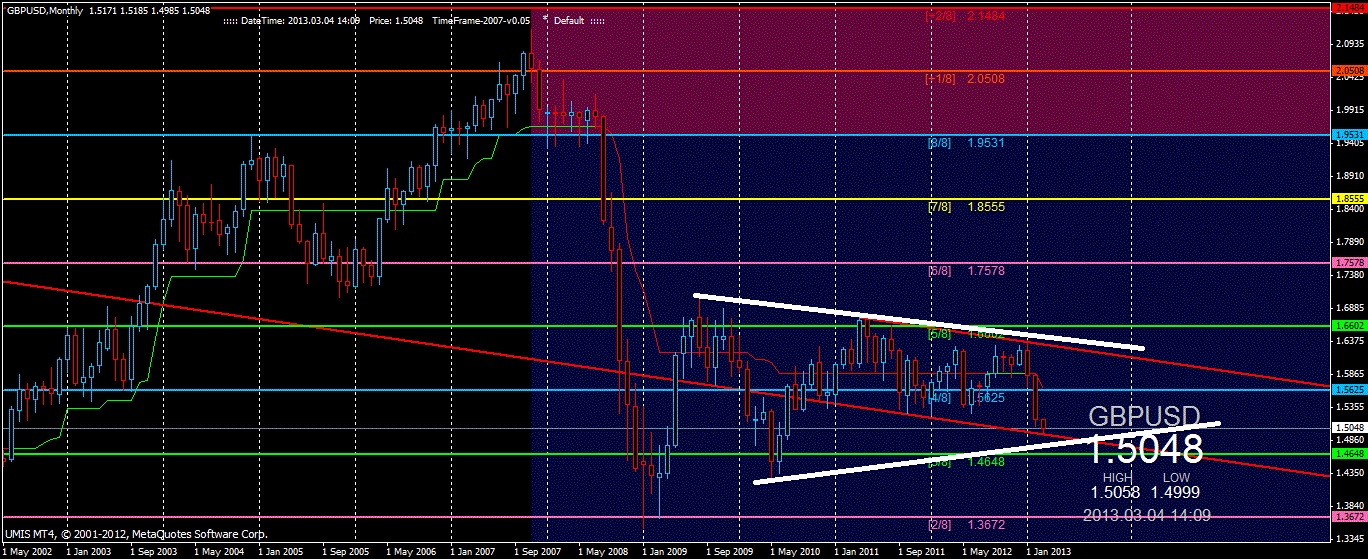Click the 1.3840 price scale value

pos(1351,506)
